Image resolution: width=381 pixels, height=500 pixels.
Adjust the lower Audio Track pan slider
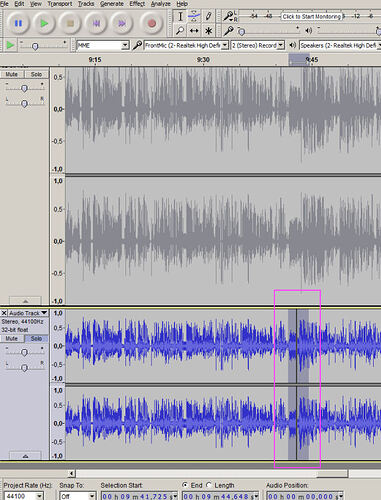pos(24,367)
